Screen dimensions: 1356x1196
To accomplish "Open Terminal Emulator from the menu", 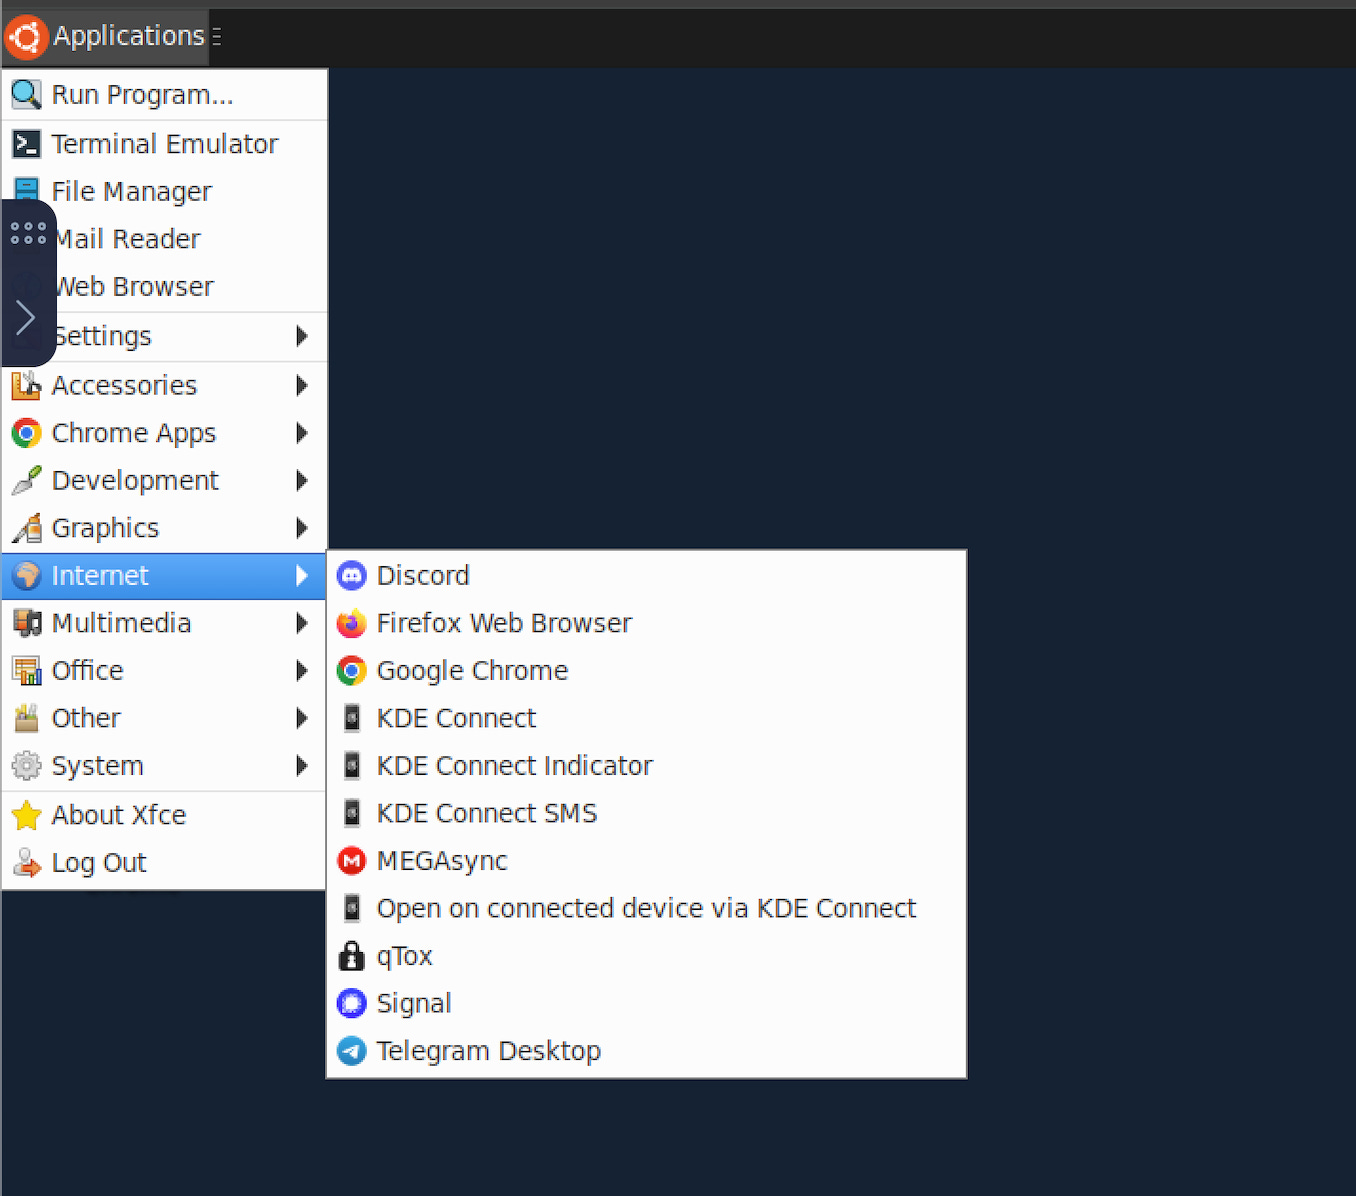I will point(165,144).
